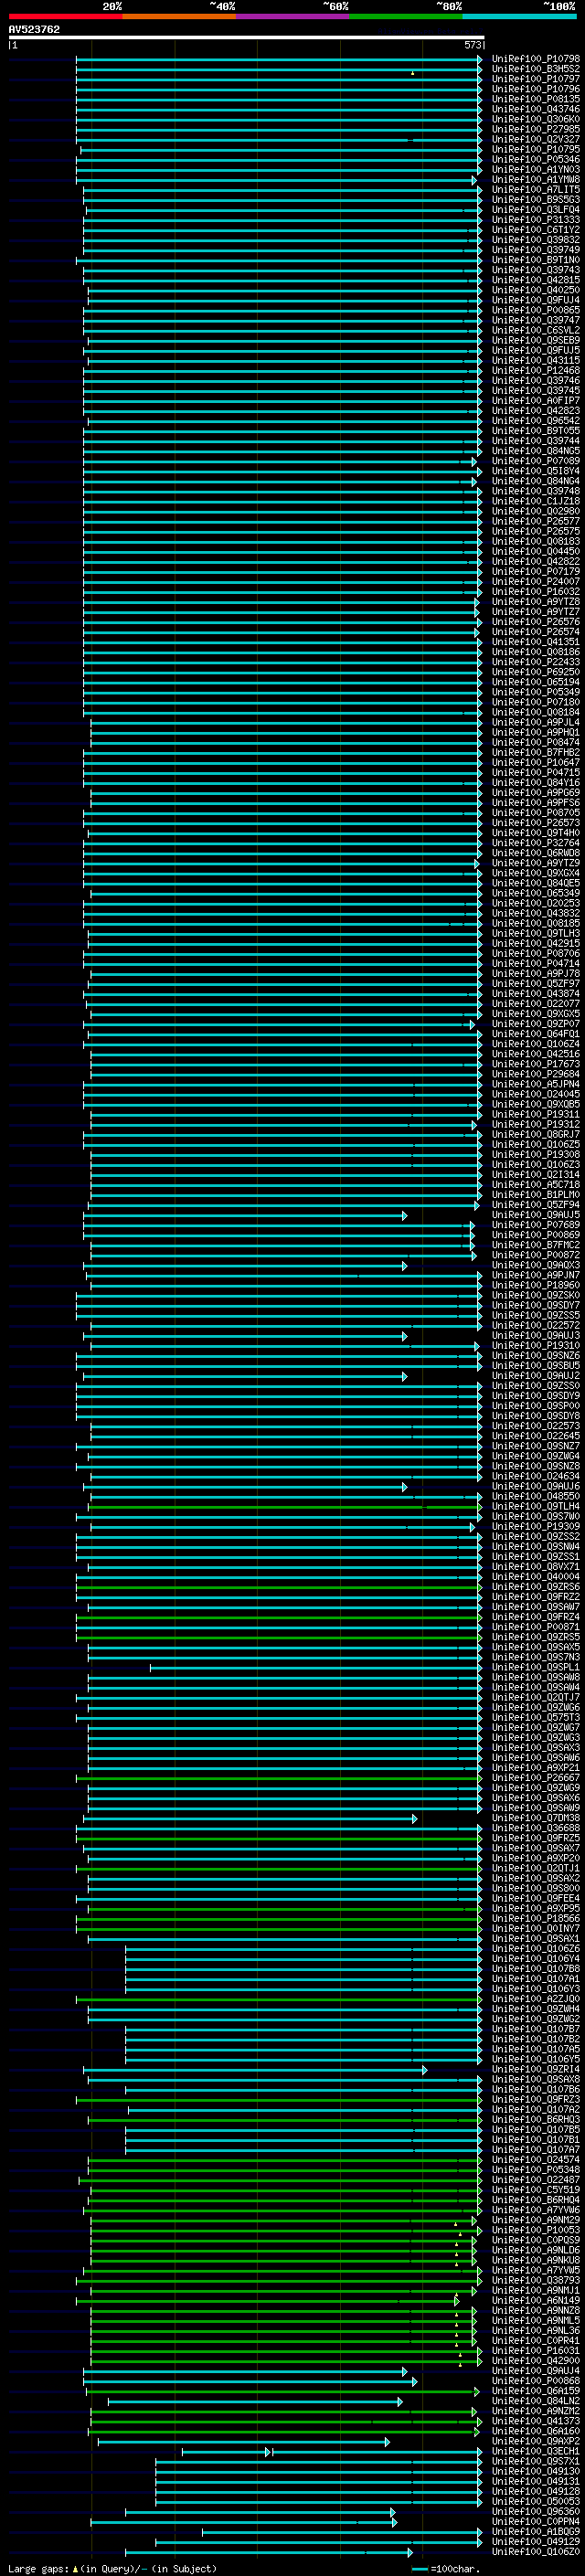Open hit UniRef100_P10053
The image size is (585, 2576).
(x=535, y=2230)
